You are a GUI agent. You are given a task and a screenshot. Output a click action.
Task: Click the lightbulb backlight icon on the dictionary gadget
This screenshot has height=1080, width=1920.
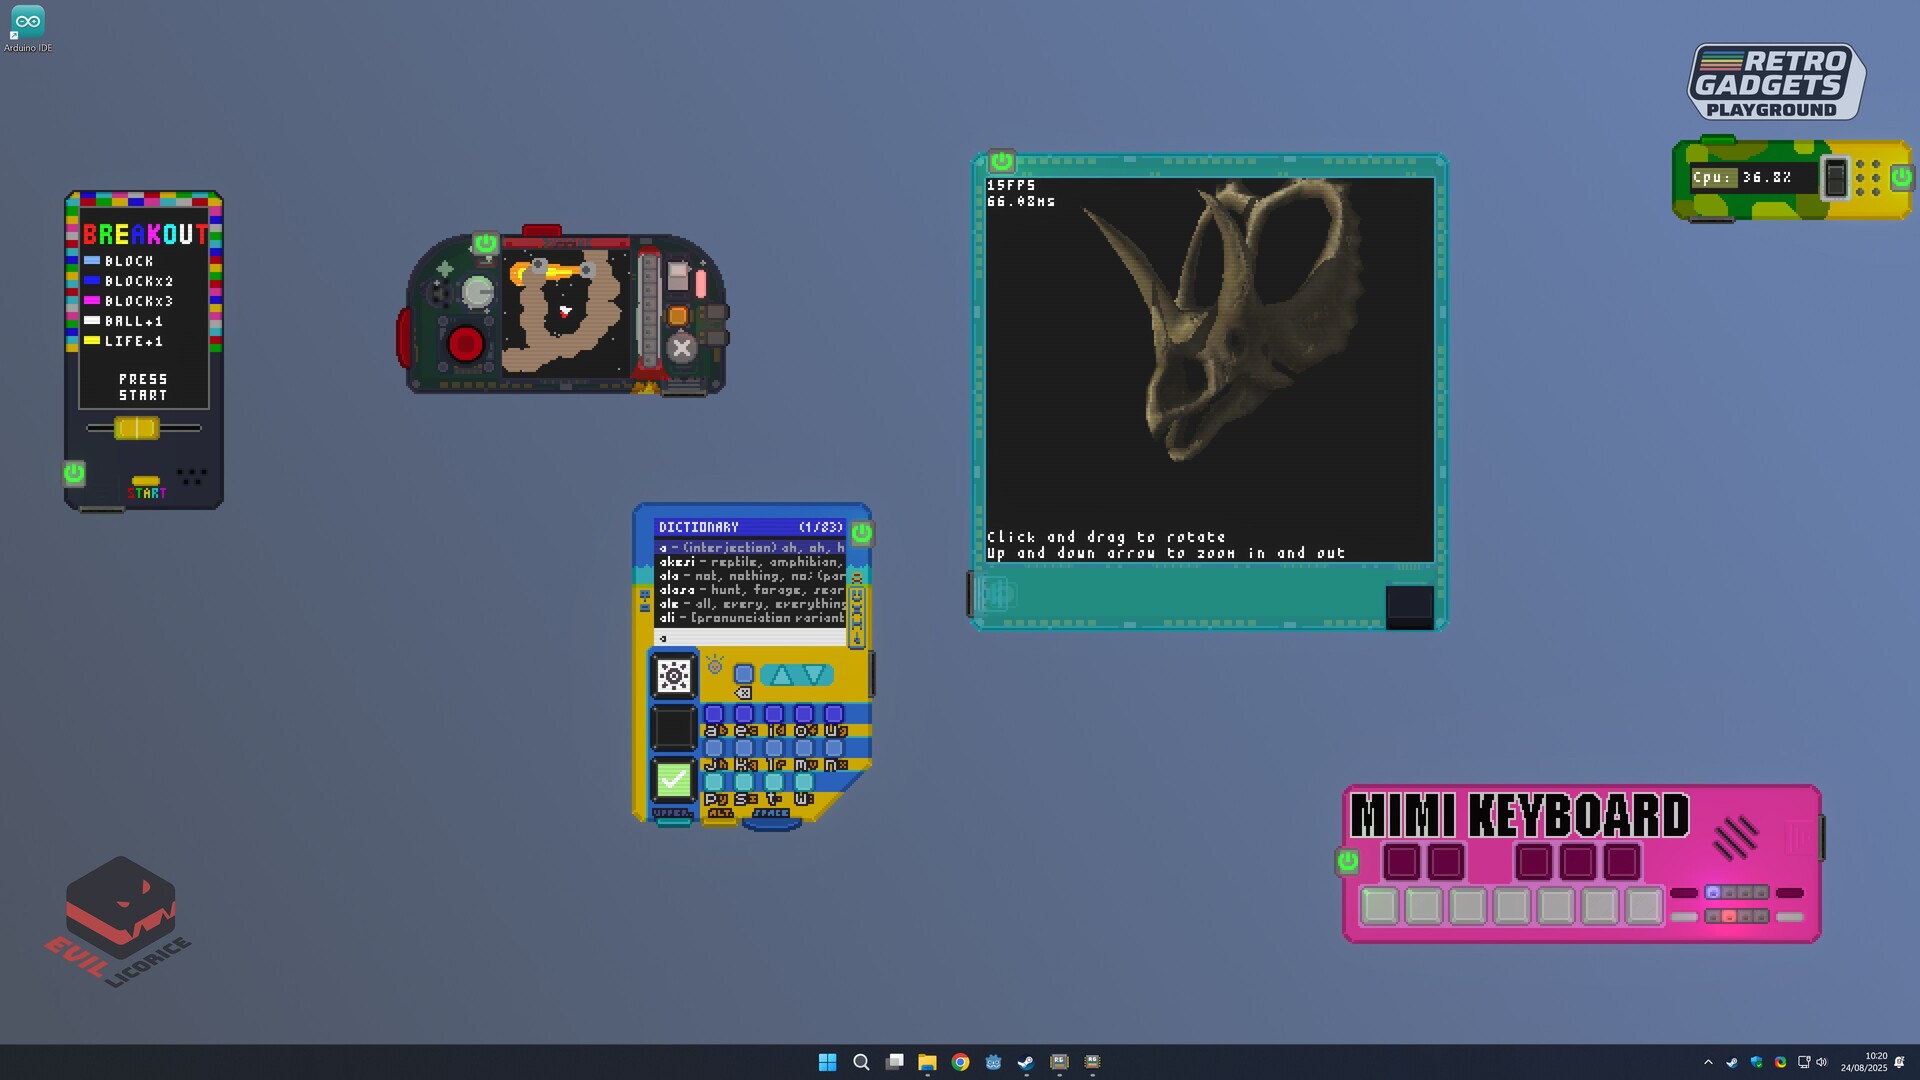click(714, 664)
